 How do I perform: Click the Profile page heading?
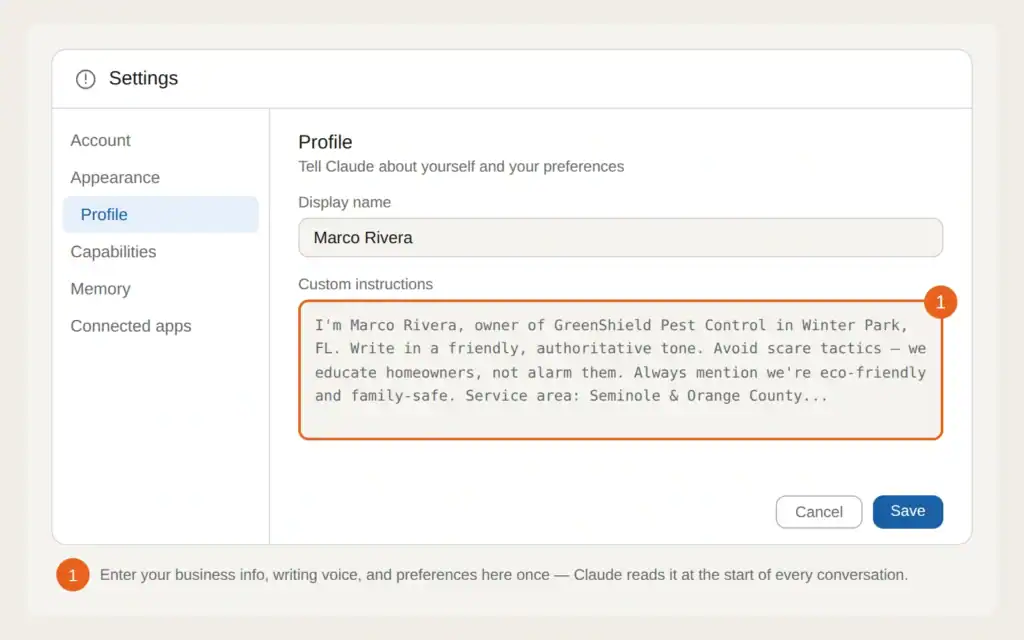click(323, 142)
